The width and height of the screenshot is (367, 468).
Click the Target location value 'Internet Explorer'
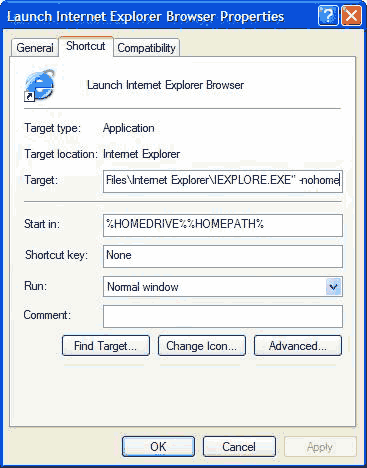coord(141,154)
